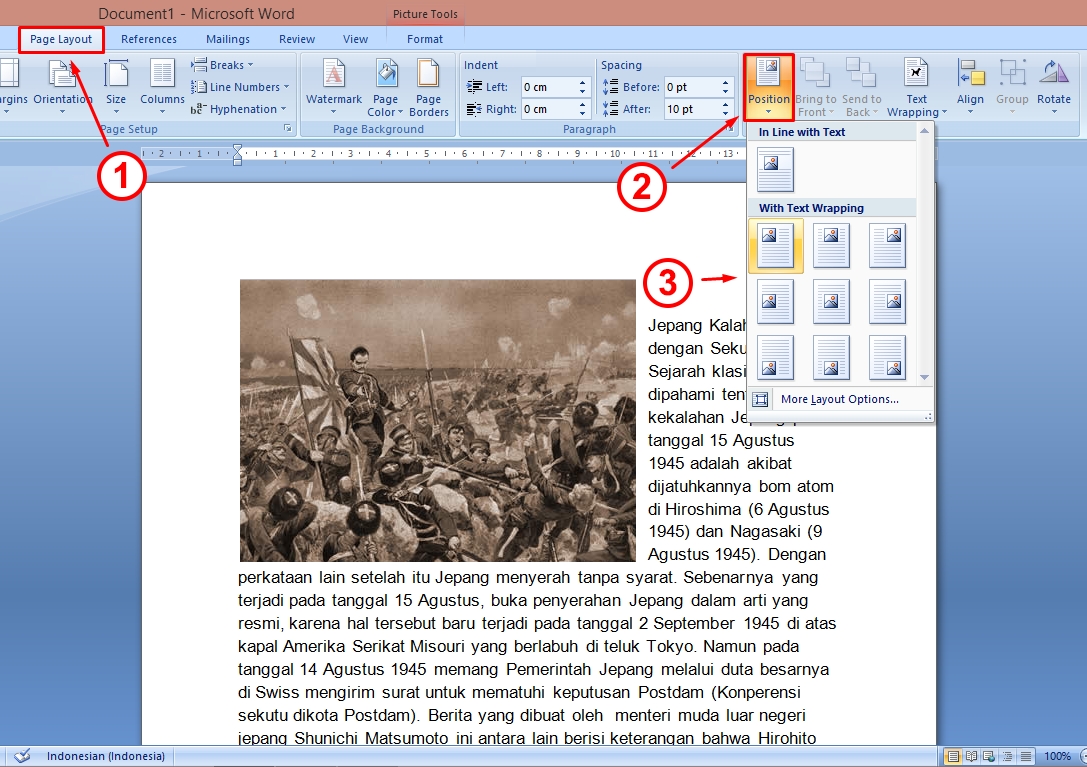Choose middle center position with square wrapping
The width and height of the screenshot is (1087, 767).
point(831,302)
